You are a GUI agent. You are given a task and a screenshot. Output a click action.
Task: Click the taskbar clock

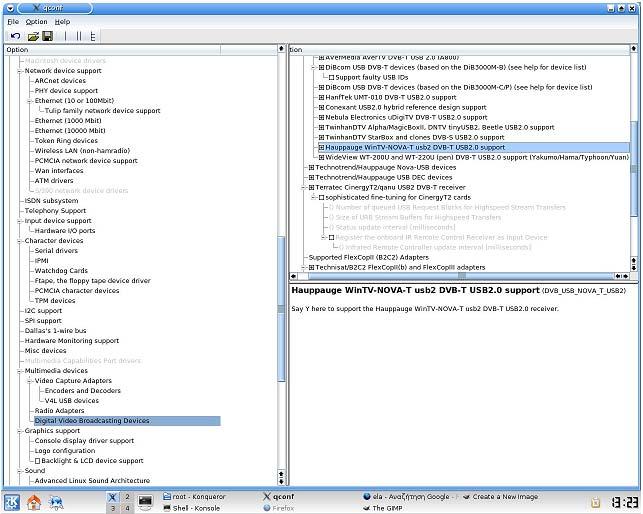click(625, 503)
